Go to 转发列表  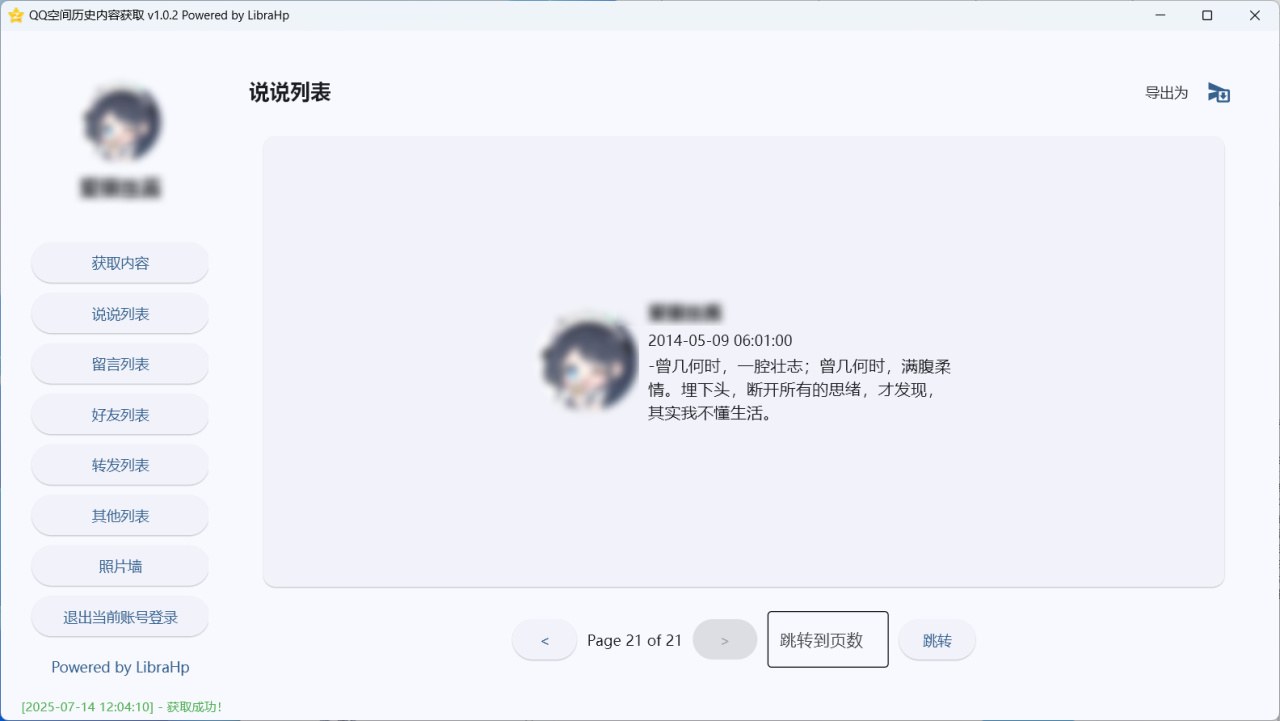(x=120, y=465)
